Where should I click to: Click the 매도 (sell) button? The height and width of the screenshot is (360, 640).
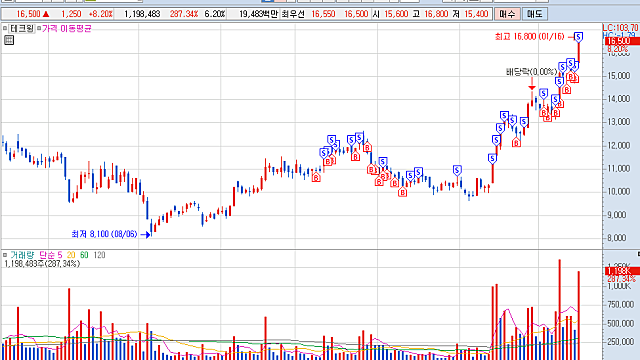tap(534, 14)
